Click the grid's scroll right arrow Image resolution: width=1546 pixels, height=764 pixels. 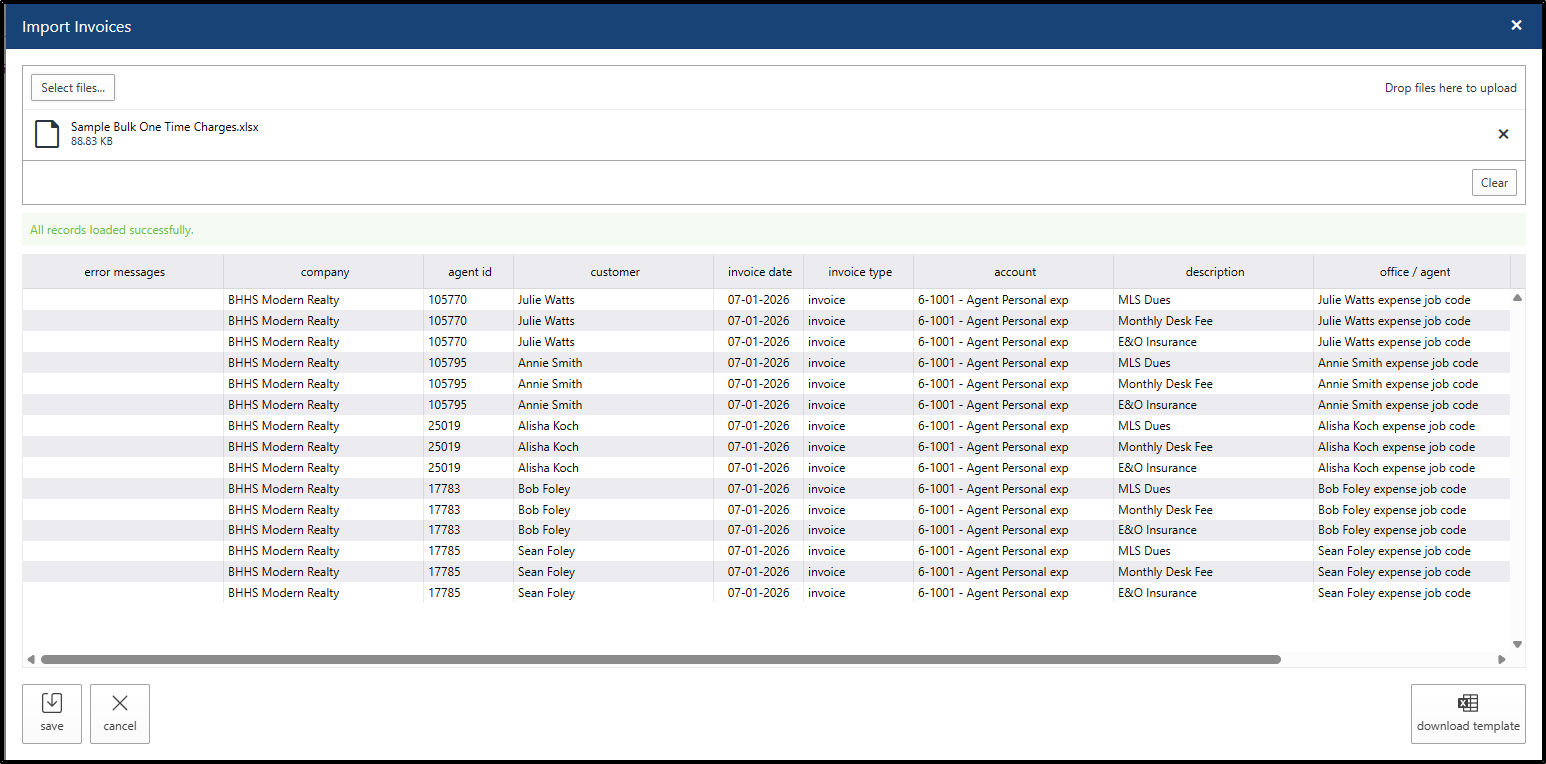1501,659
